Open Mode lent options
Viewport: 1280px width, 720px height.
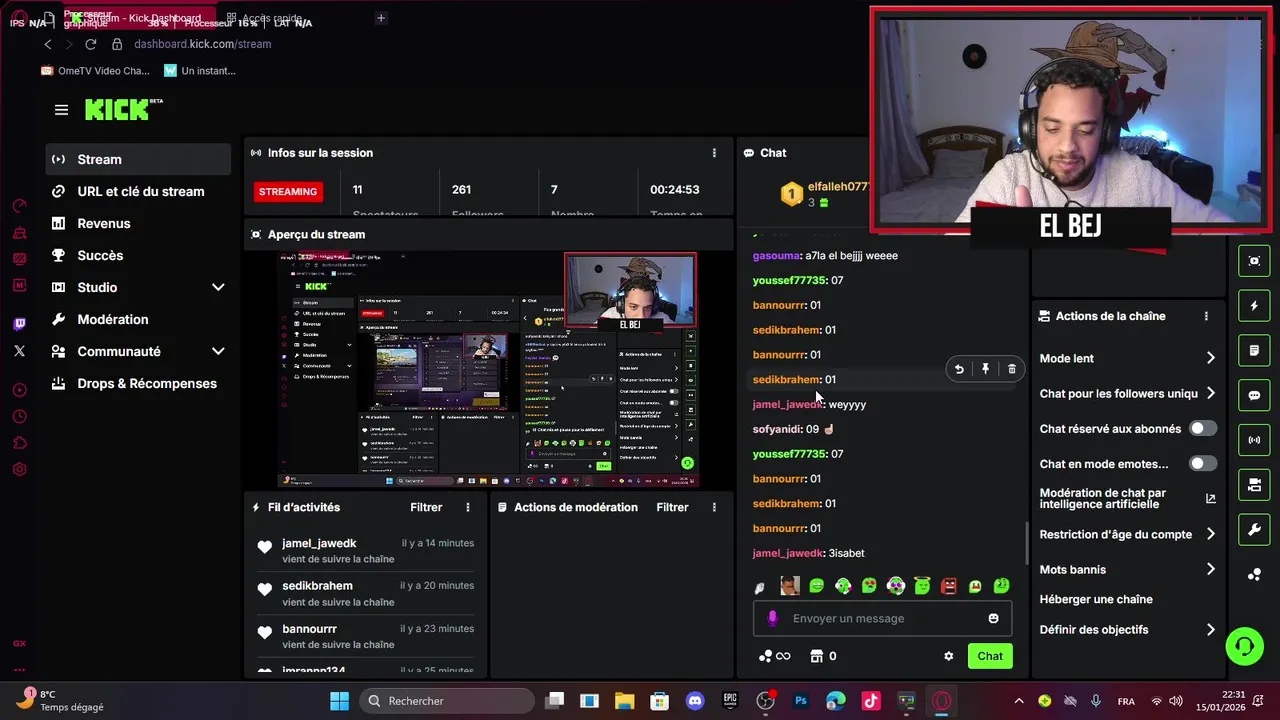[1128, 358]
